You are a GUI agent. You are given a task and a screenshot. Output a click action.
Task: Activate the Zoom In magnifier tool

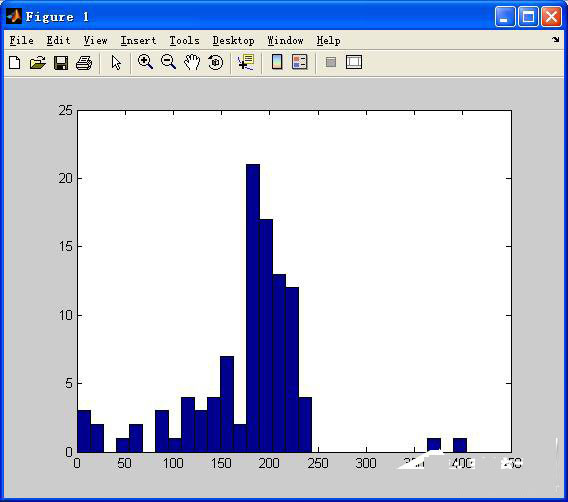click(x=145, y=62)
